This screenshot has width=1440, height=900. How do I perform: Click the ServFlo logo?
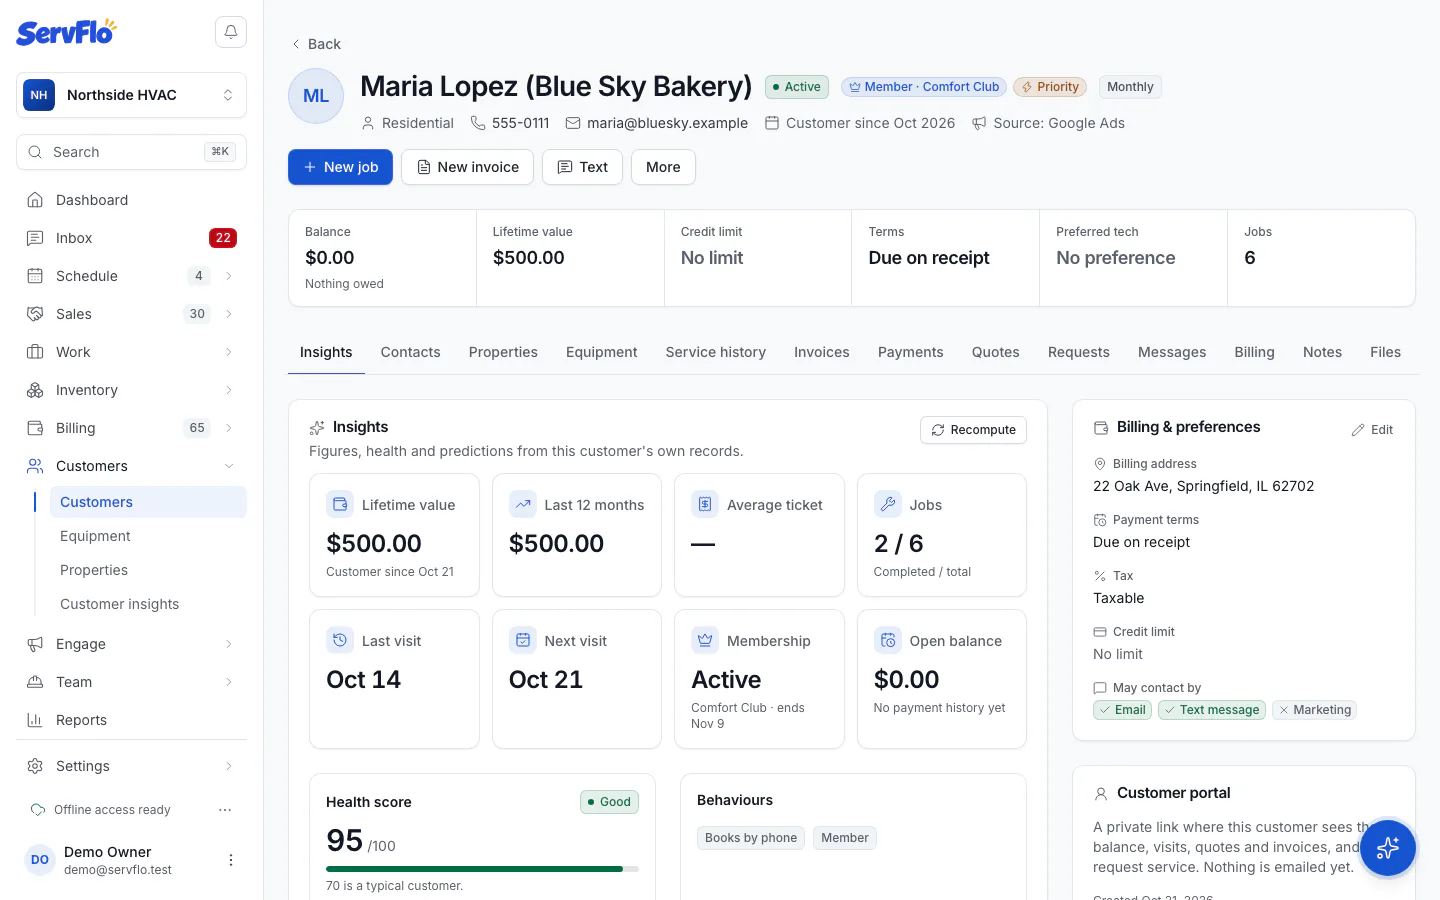coord(66,32)
